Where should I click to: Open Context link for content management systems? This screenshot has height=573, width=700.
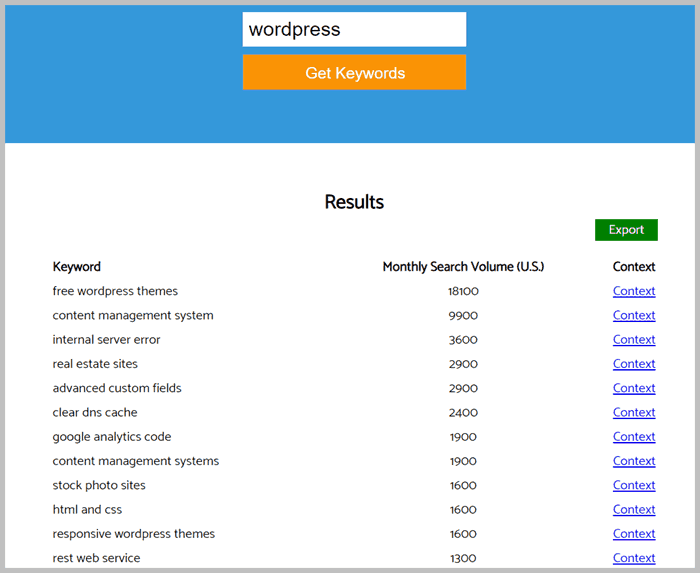pyautogui.click(x=633, y=461)
